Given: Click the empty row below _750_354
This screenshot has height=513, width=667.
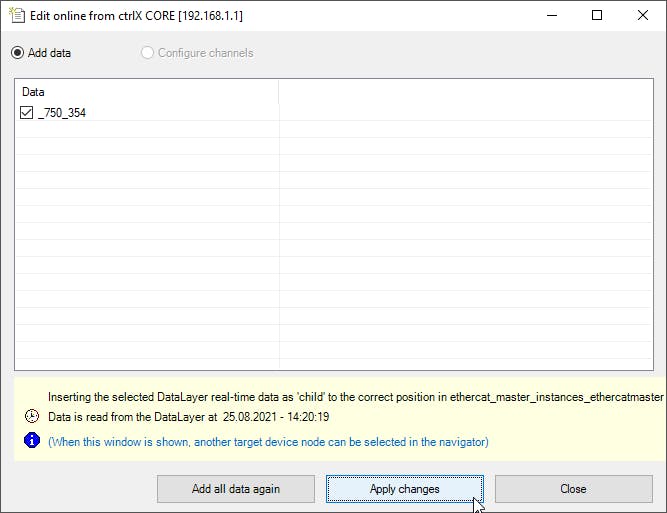Looking at the screenshot, I should 334,129.
